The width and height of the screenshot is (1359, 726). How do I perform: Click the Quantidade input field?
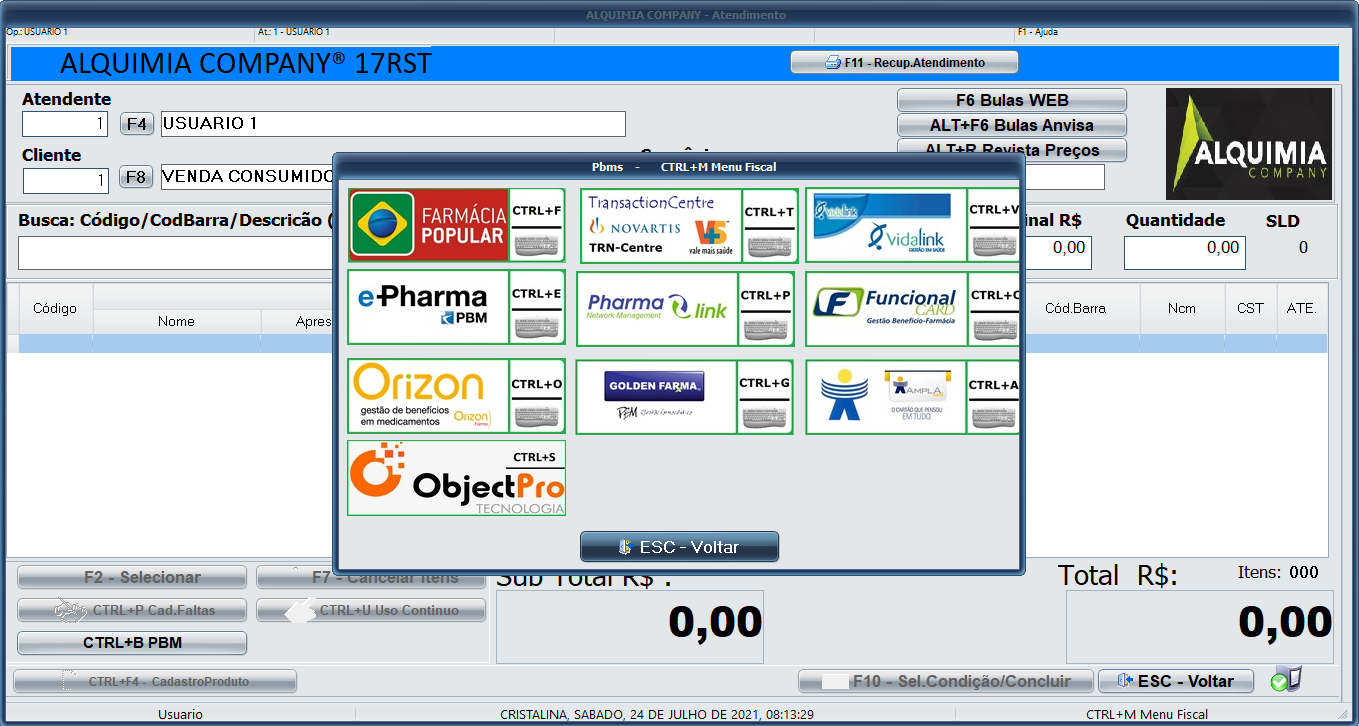click(1185, 253)
